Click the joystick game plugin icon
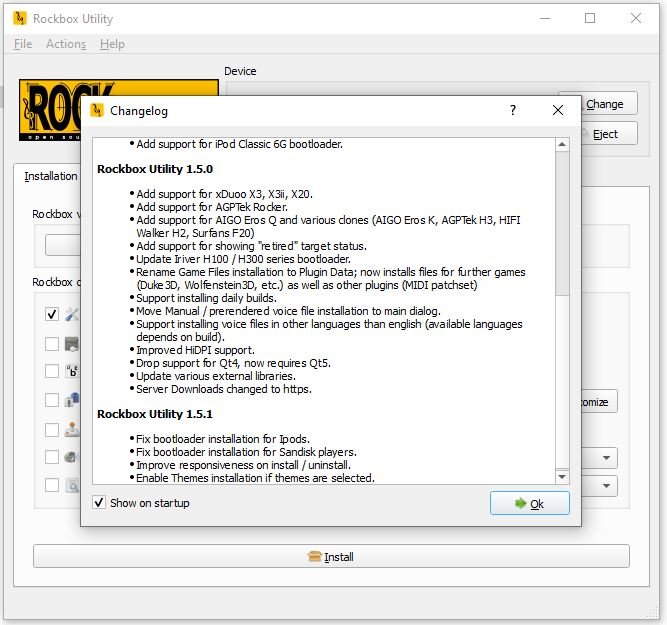667x625 pixels. tap(72, 429)
